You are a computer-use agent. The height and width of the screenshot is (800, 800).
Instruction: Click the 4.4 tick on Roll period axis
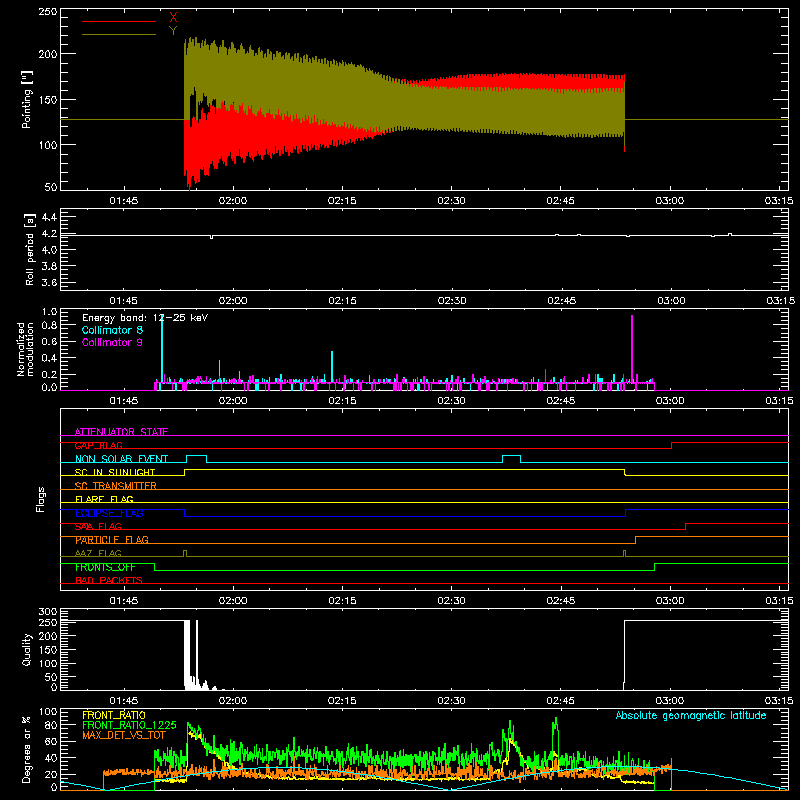(x=48, y=217)
